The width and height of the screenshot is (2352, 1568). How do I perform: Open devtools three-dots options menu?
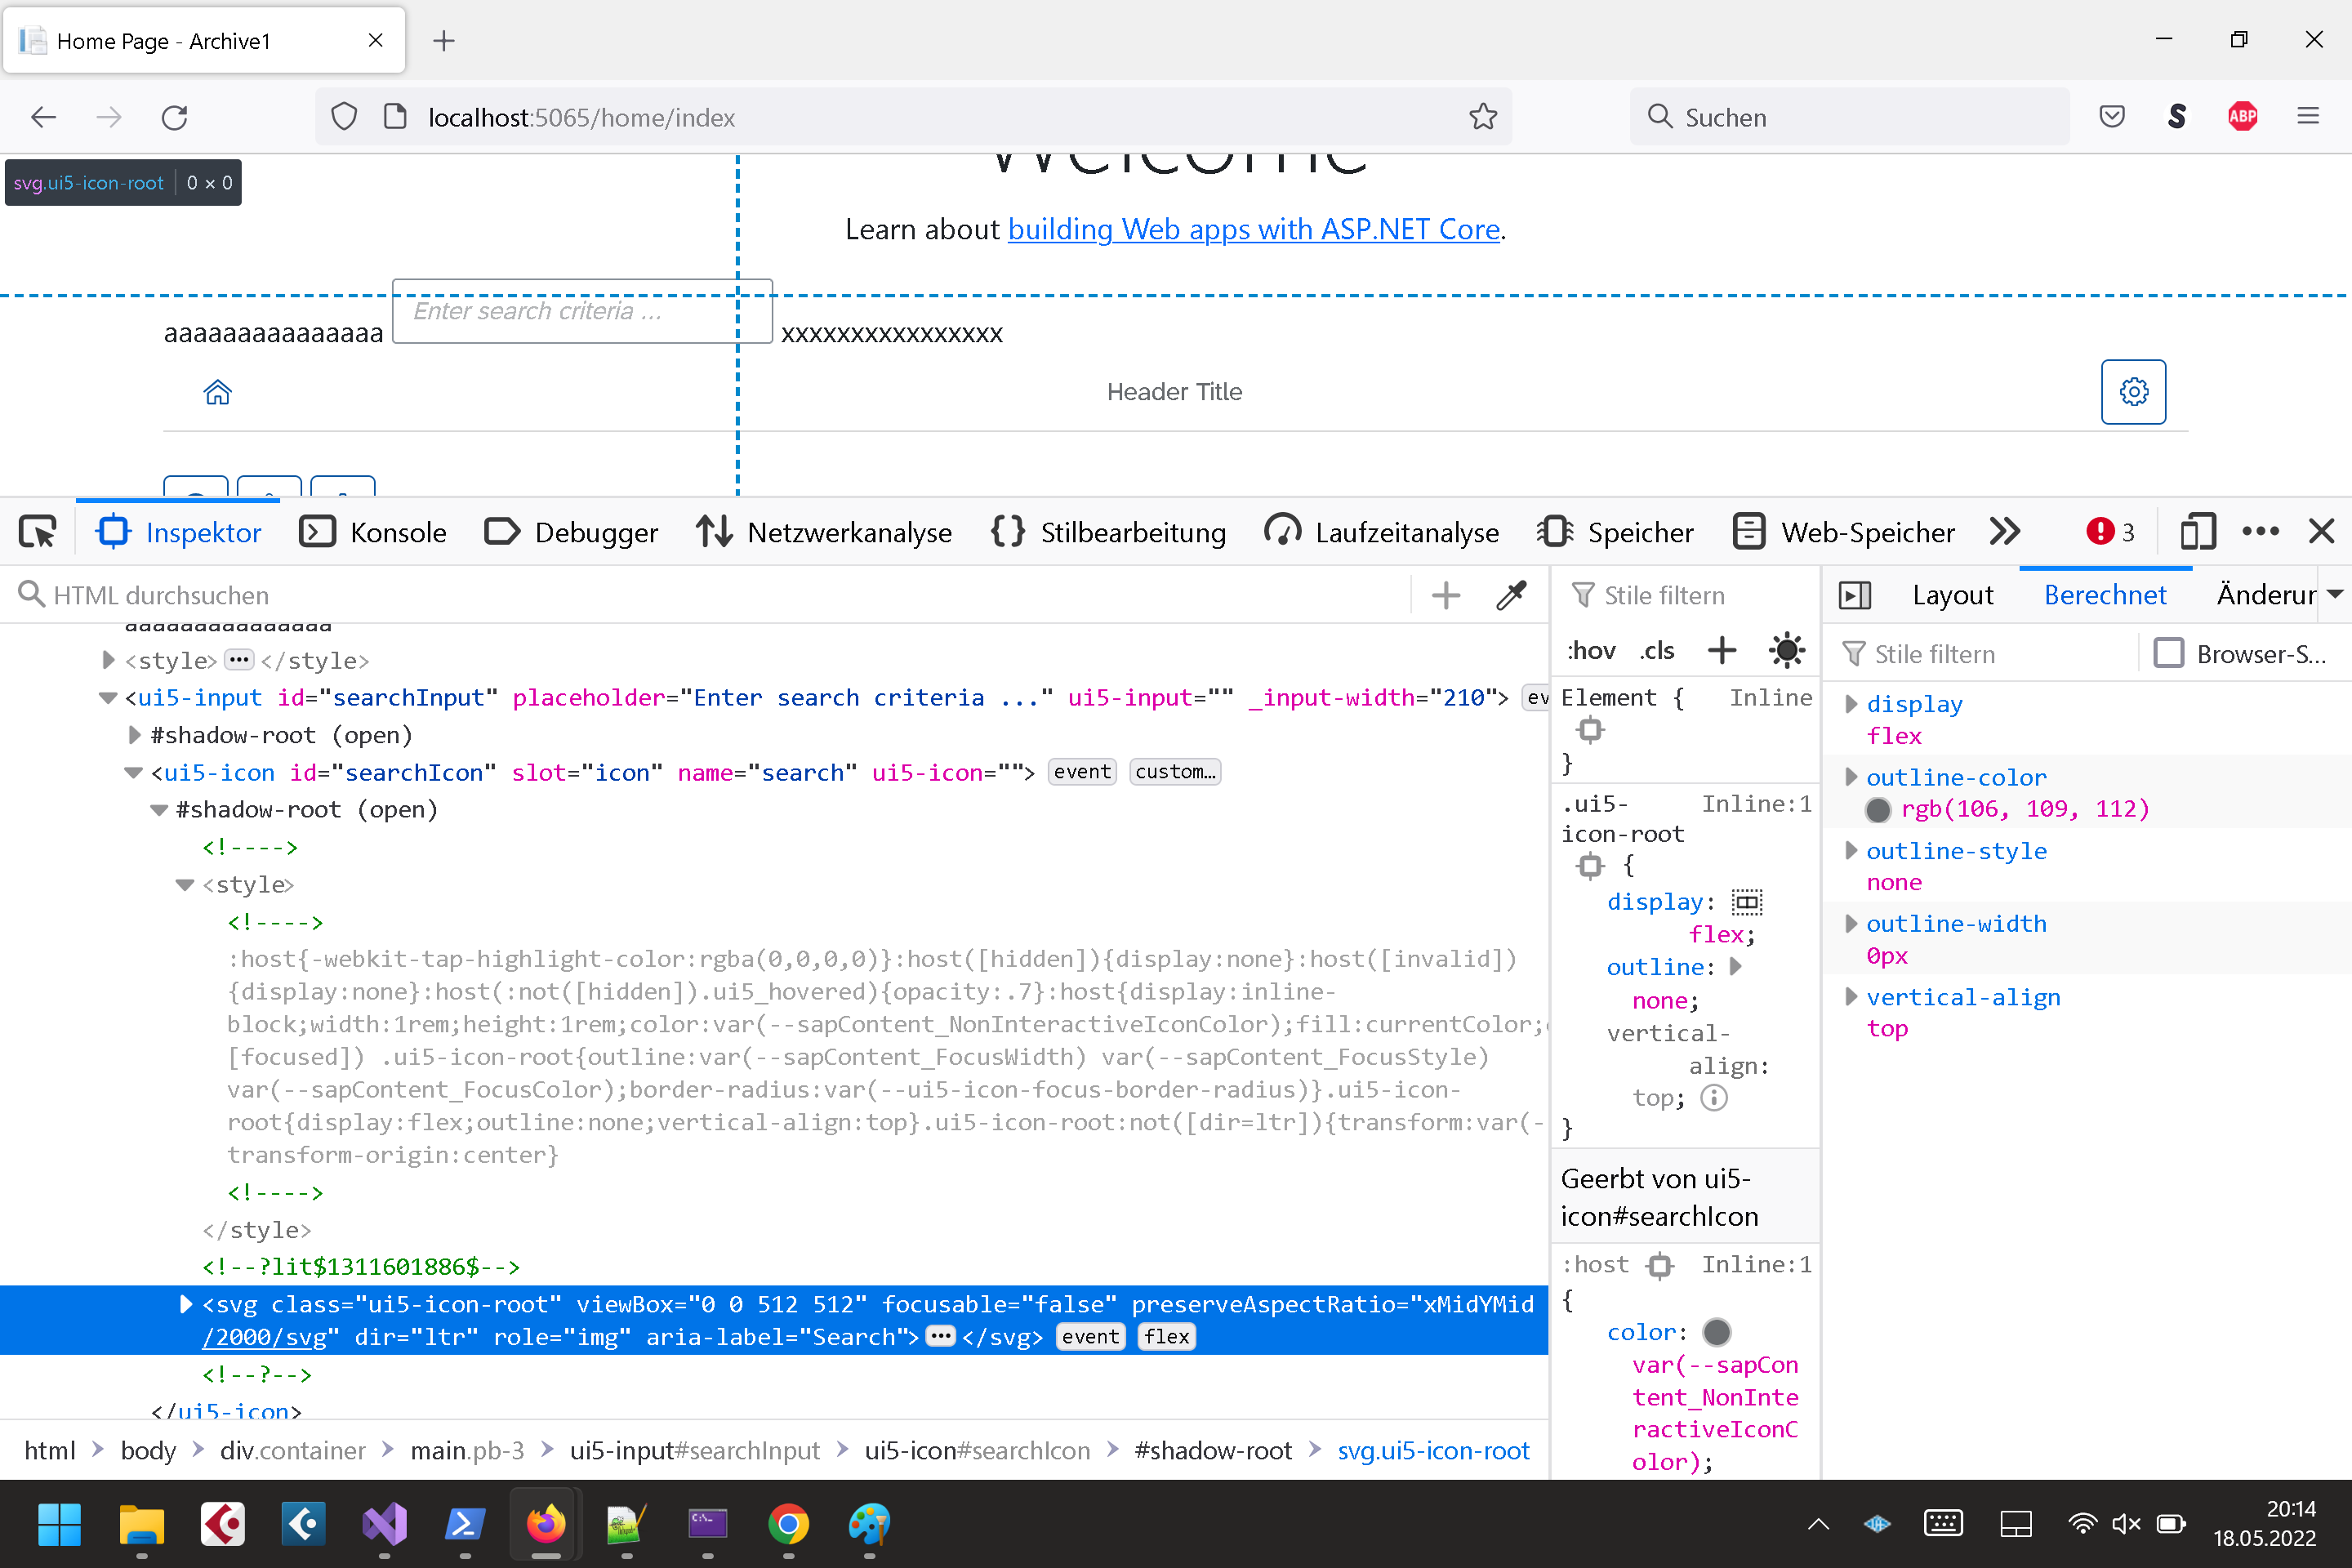2260,532
